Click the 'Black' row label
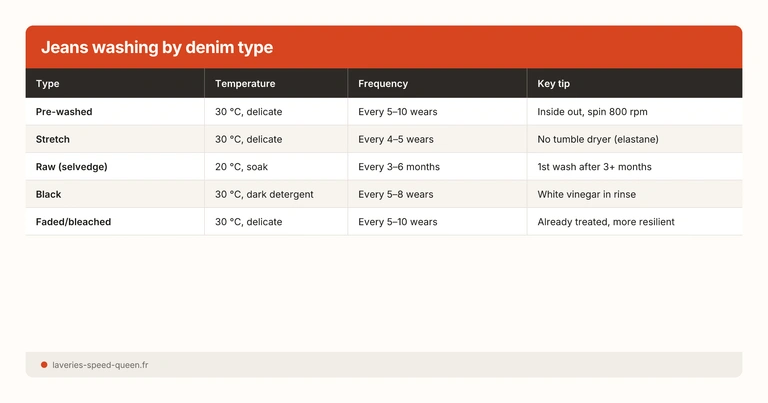The height and width of the screenshot is (403, 768). click(49, 194)
